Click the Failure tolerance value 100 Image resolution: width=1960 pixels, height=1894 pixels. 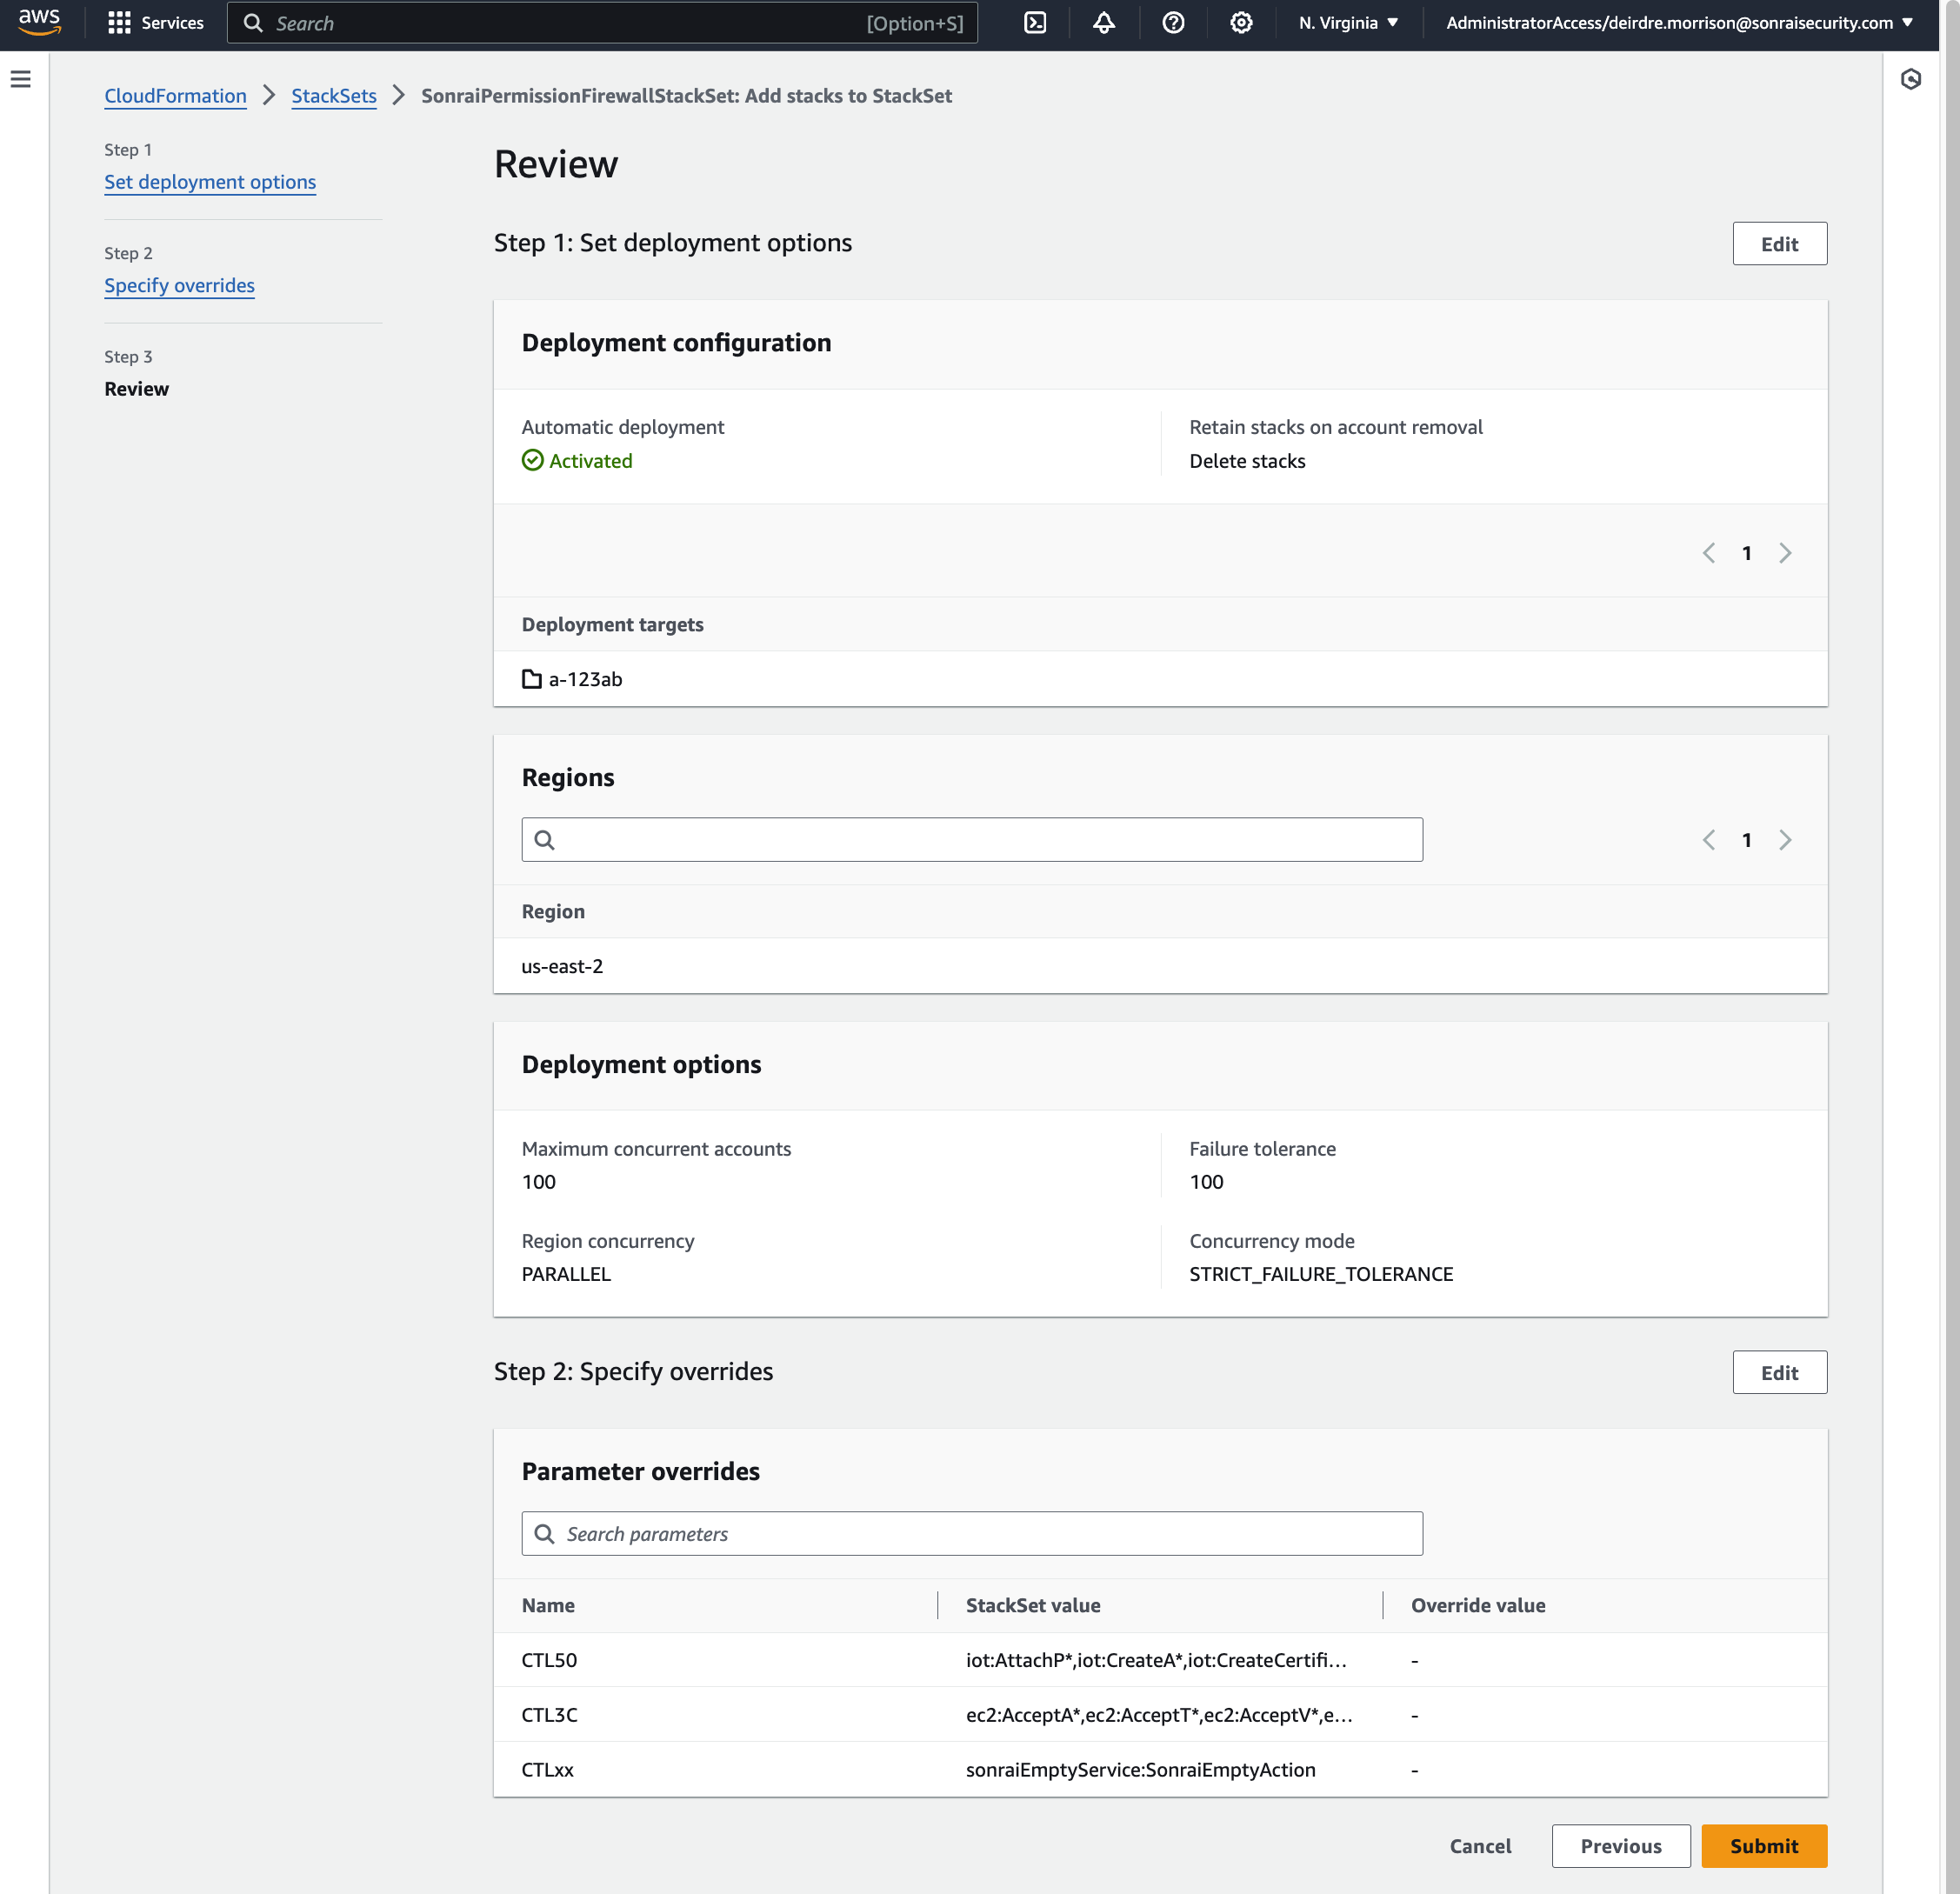[x=1206, y=1182]
